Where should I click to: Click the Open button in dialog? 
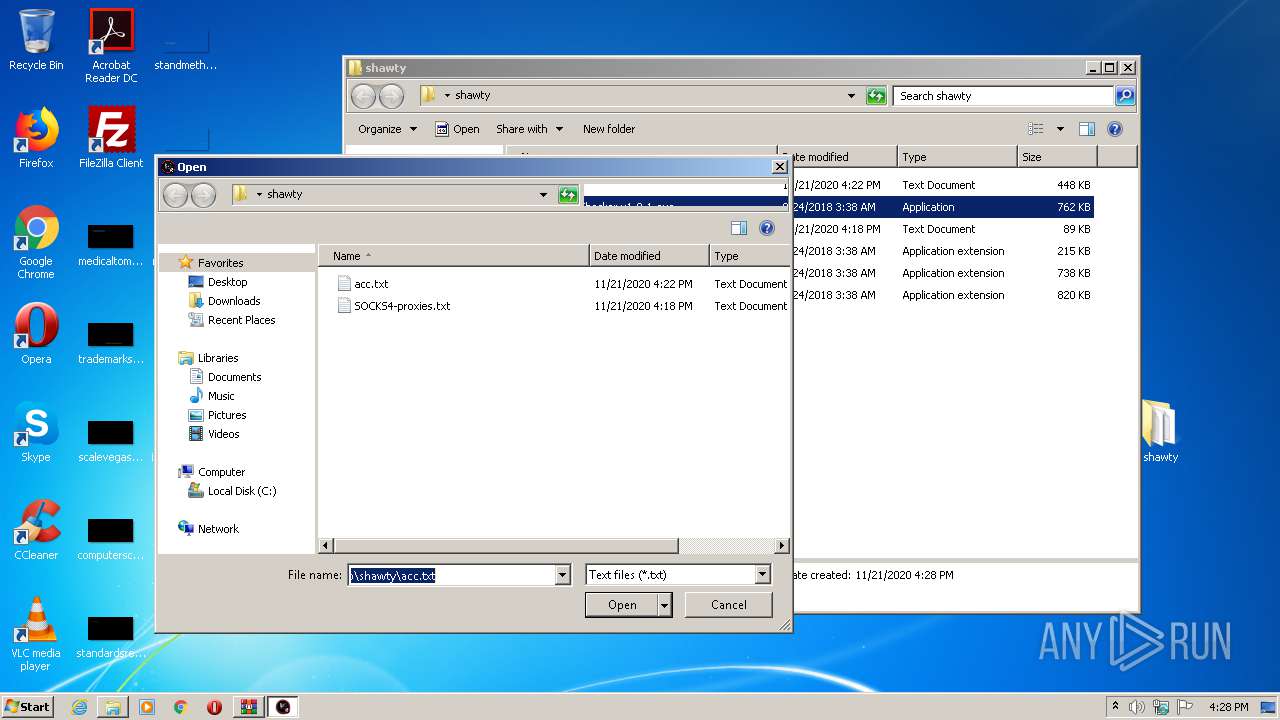[x=622, y=605]
